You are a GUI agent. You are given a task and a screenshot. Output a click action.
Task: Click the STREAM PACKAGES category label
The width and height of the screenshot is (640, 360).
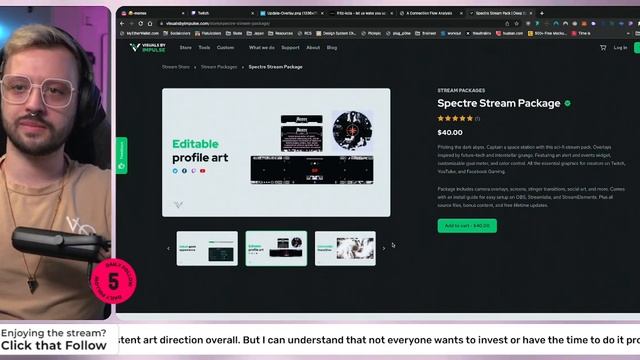(x=461, y=90)
